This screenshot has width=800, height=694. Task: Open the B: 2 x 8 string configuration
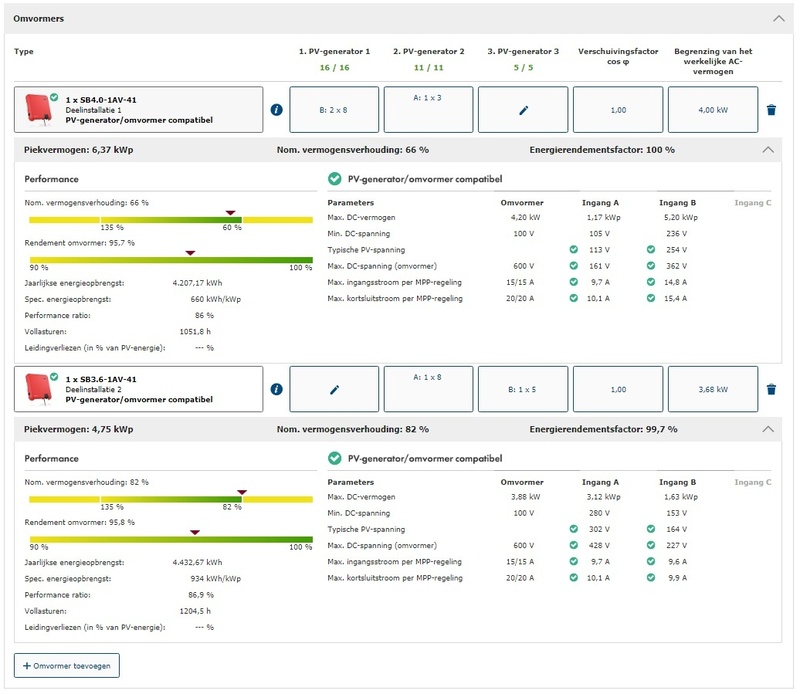tap(334, 110)
